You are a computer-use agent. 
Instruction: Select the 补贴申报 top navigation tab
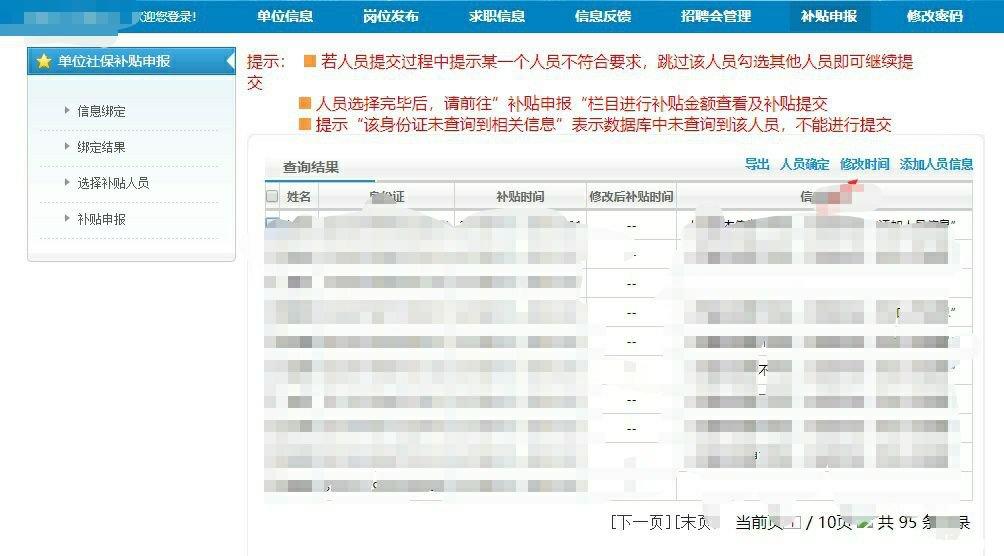[x=829, y=16]
